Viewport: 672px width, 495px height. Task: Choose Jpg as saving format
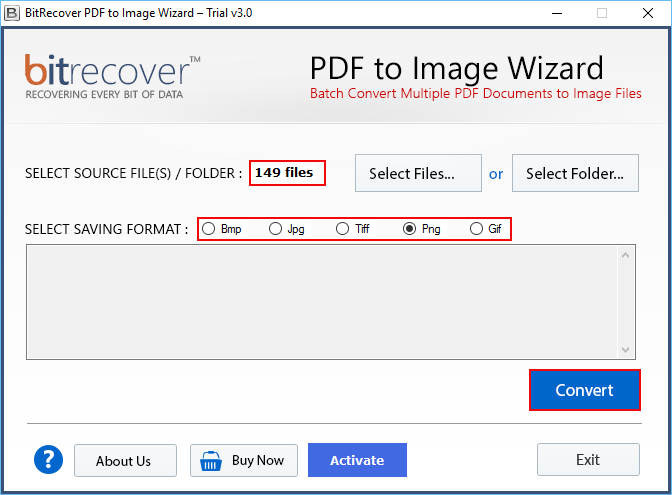tap(287, 229)
